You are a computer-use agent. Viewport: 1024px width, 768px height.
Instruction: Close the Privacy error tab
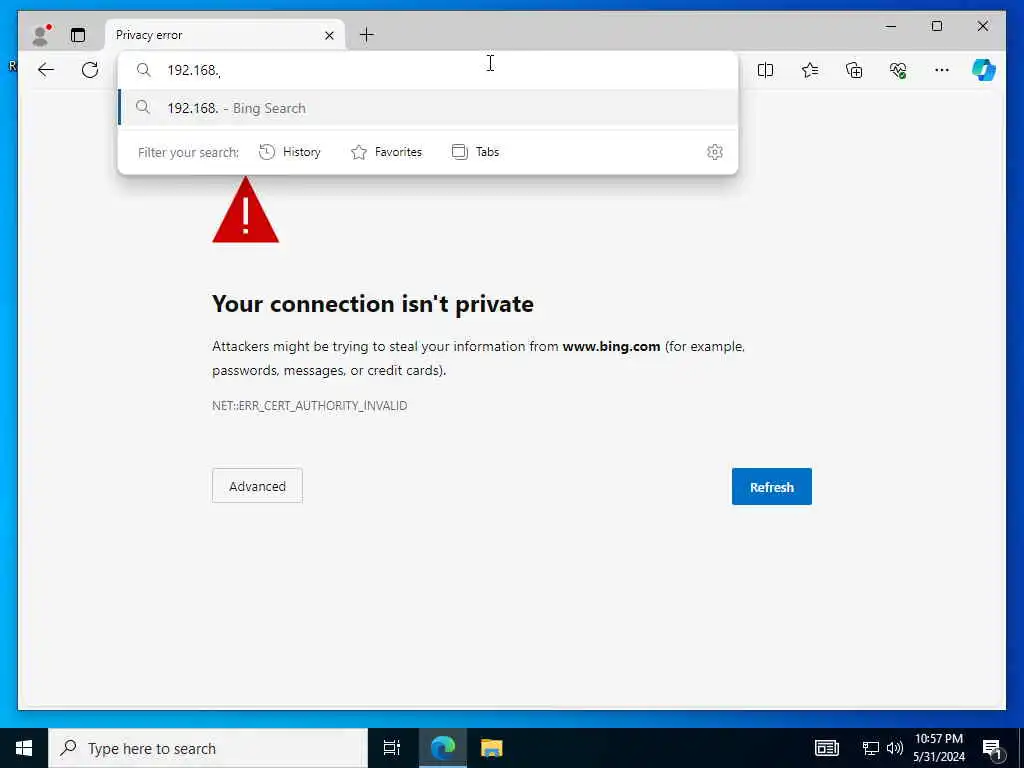(x=329, y=35)
